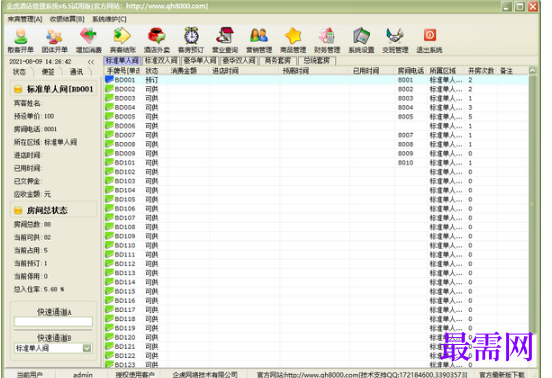Image resolution: width=552 pixels, height=378 pixels.
Task: Select room phone cell 8010
Action: click(406, 163)
